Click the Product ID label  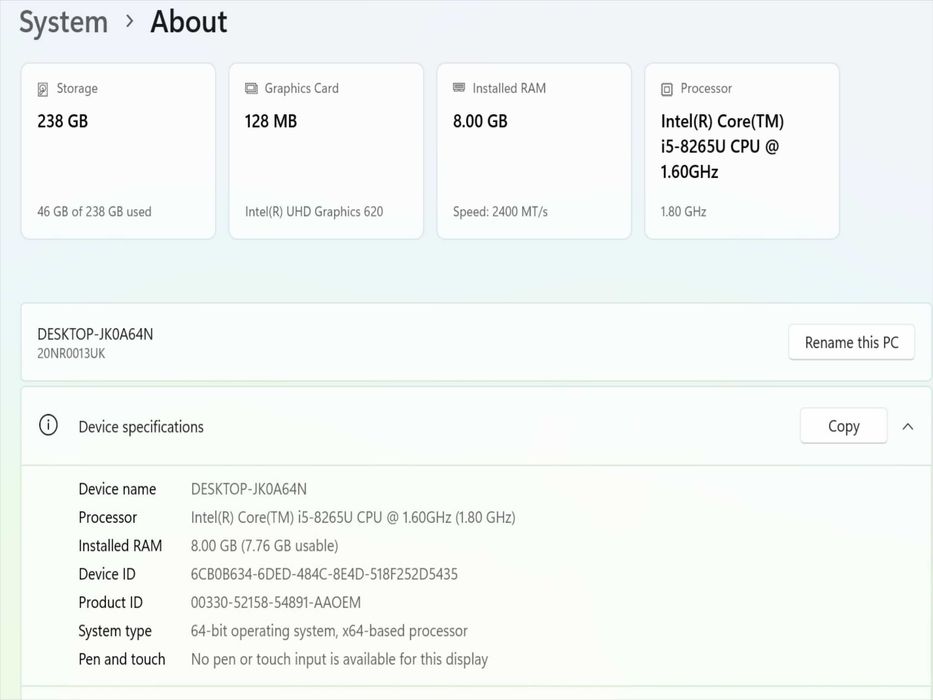[111, 602]
